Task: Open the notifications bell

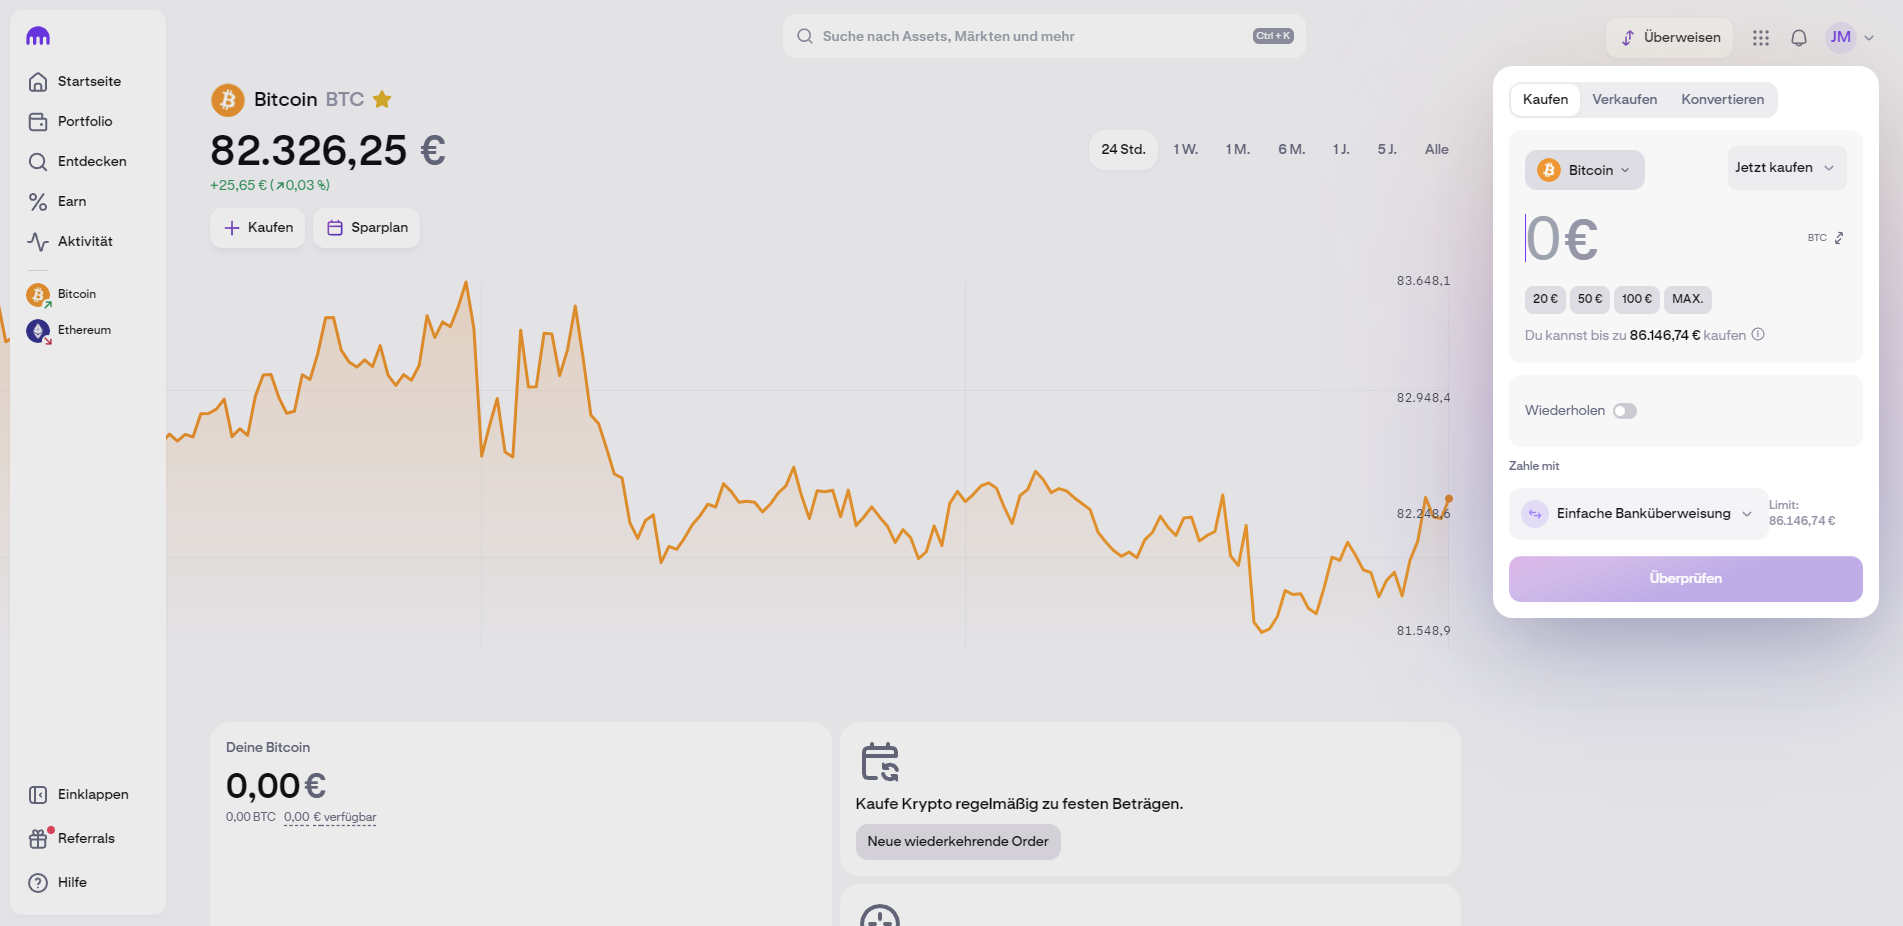Action: pos(1798,38)
